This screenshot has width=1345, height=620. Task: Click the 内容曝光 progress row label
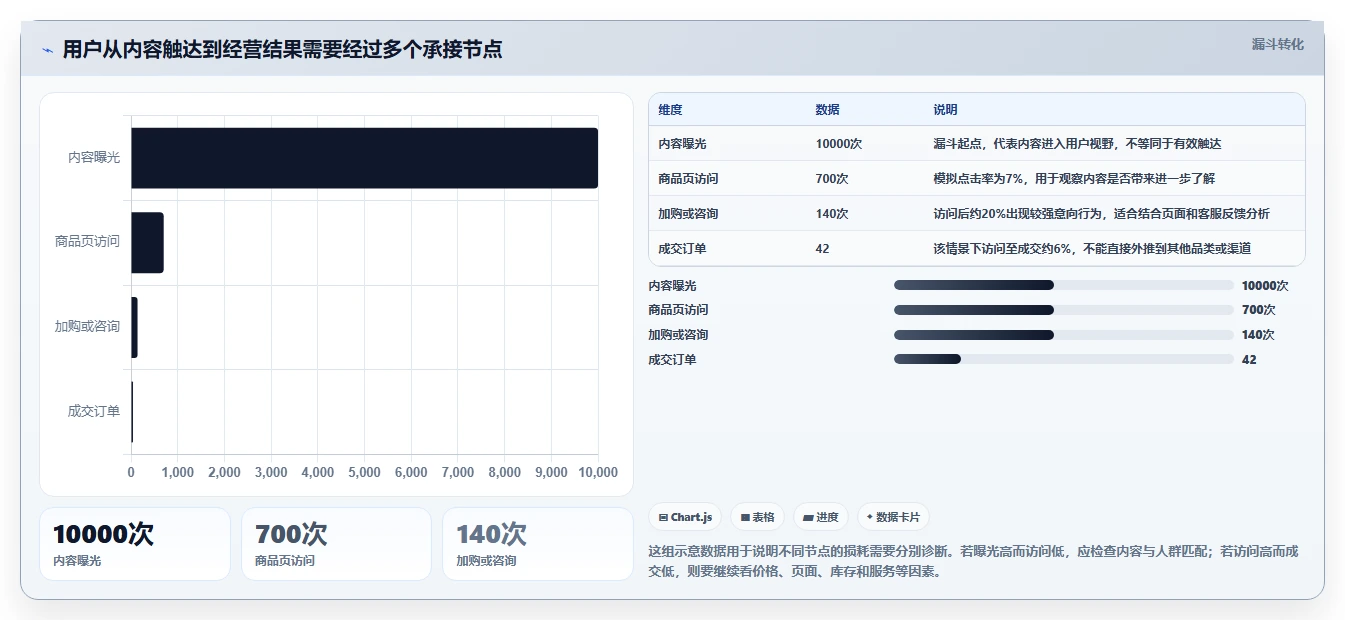coord(672,286)
